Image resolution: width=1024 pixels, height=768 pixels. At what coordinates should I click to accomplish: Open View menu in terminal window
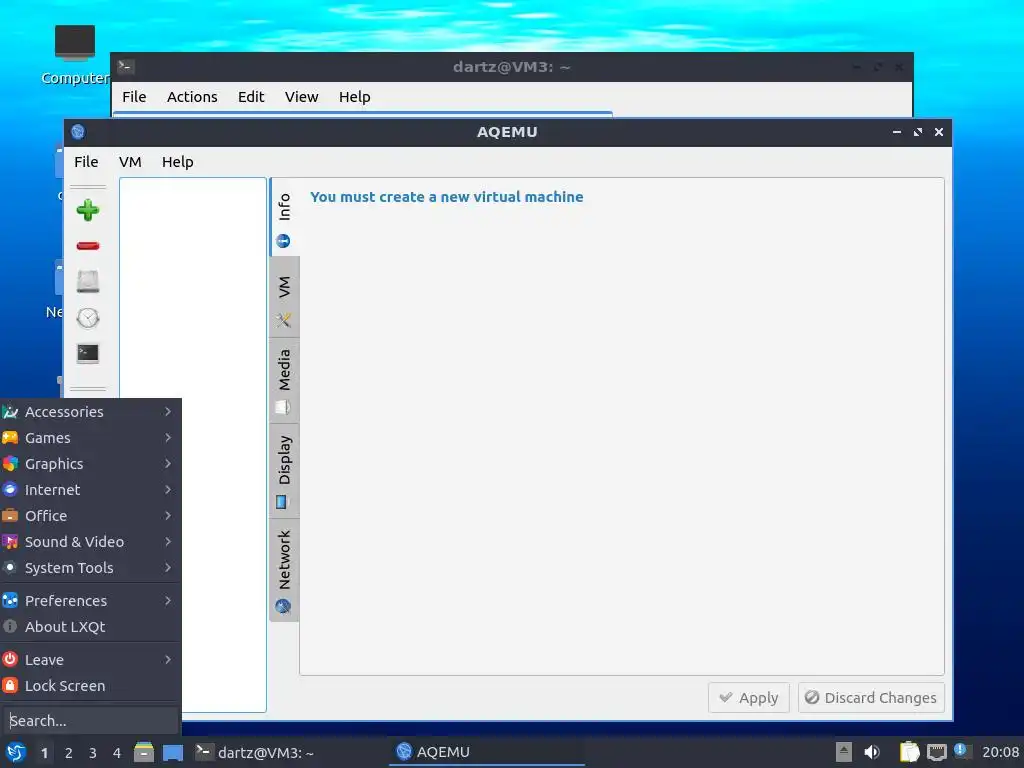(x=301, y=97)
